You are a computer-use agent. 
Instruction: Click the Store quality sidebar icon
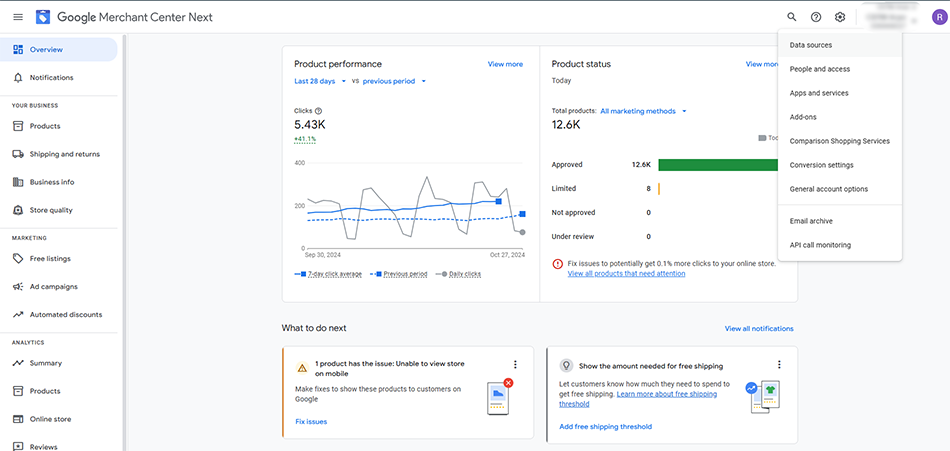coord(18,210)
